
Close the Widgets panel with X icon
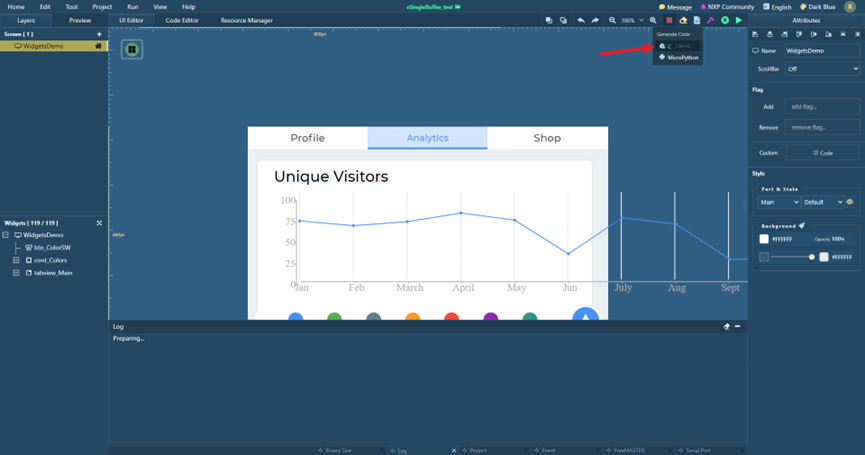[99, 223]
